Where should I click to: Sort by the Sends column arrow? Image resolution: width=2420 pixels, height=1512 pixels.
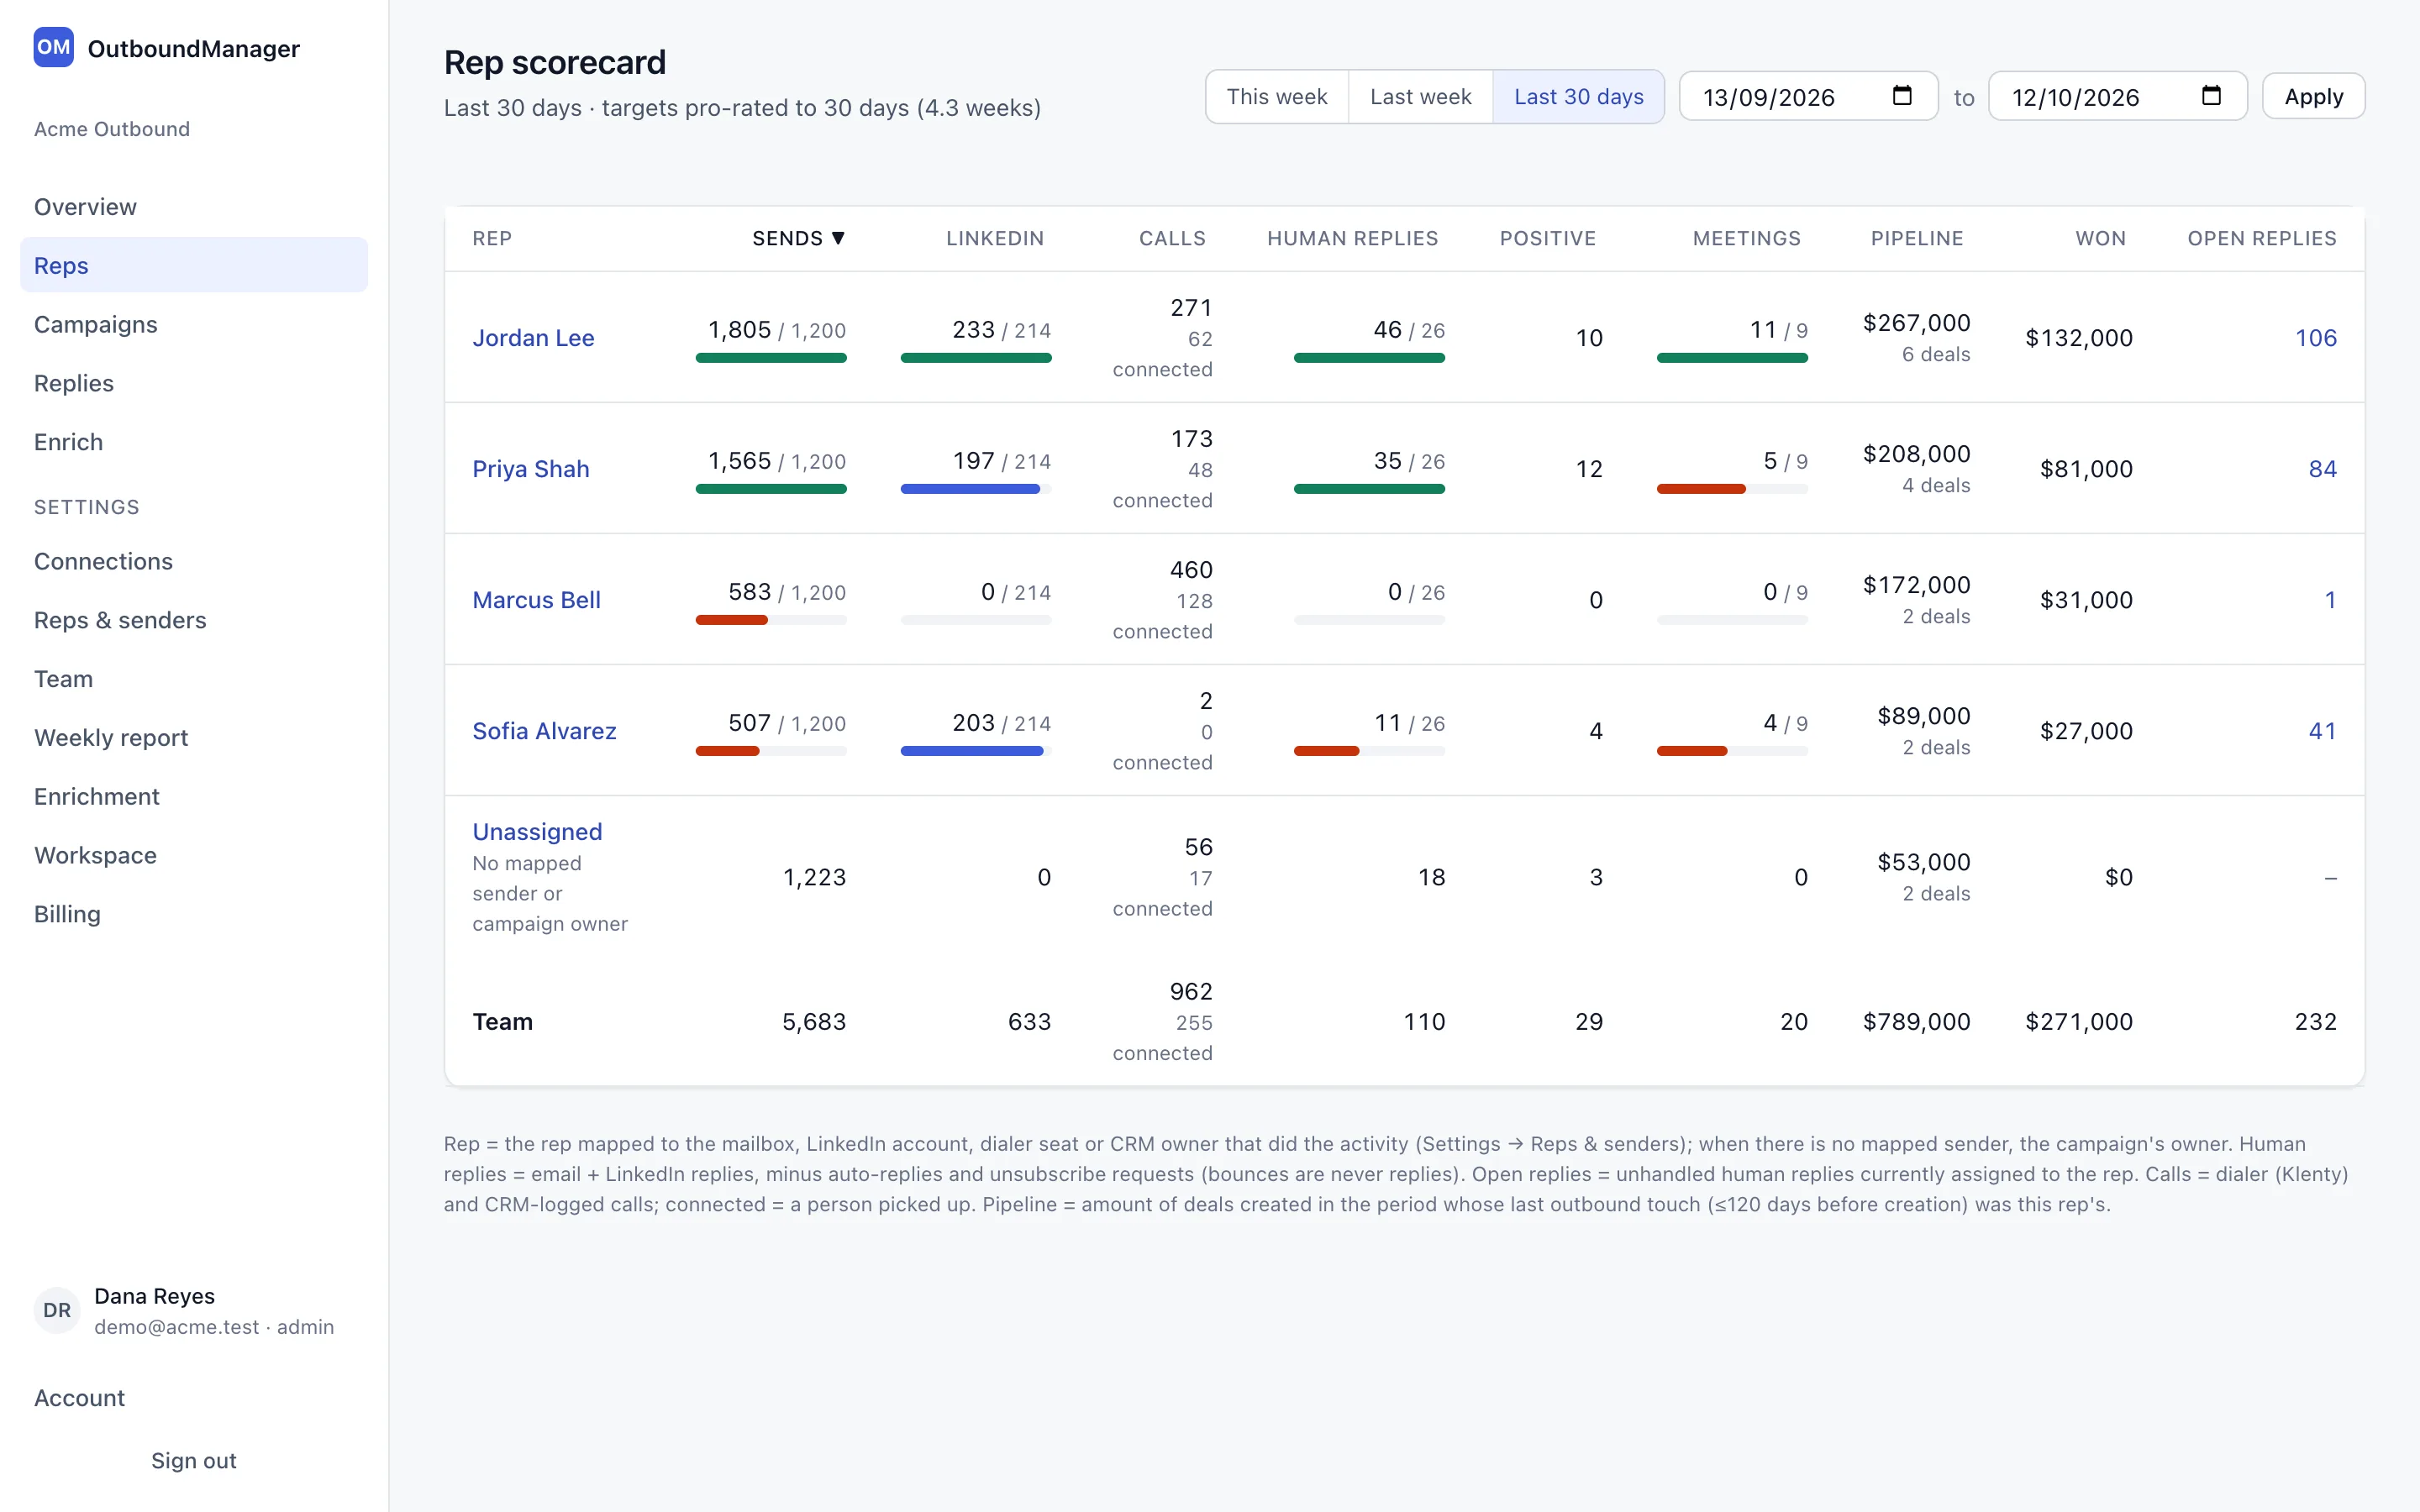[x=838, y=238]
